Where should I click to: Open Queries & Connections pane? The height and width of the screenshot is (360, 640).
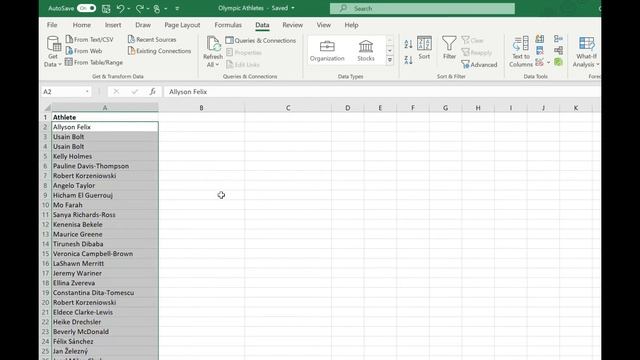tap(260, 40)
